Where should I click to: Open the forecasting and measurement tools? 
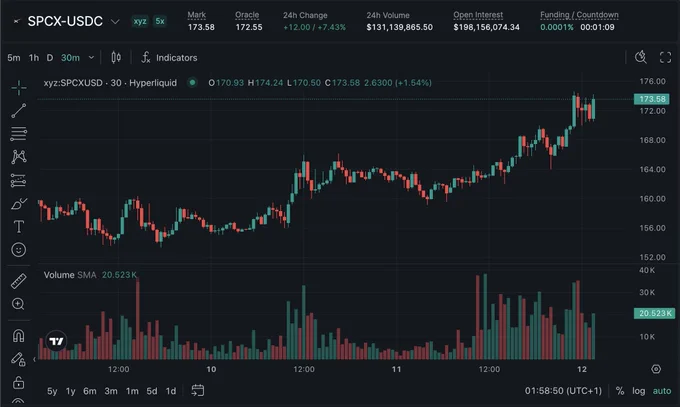coord(19,180)
